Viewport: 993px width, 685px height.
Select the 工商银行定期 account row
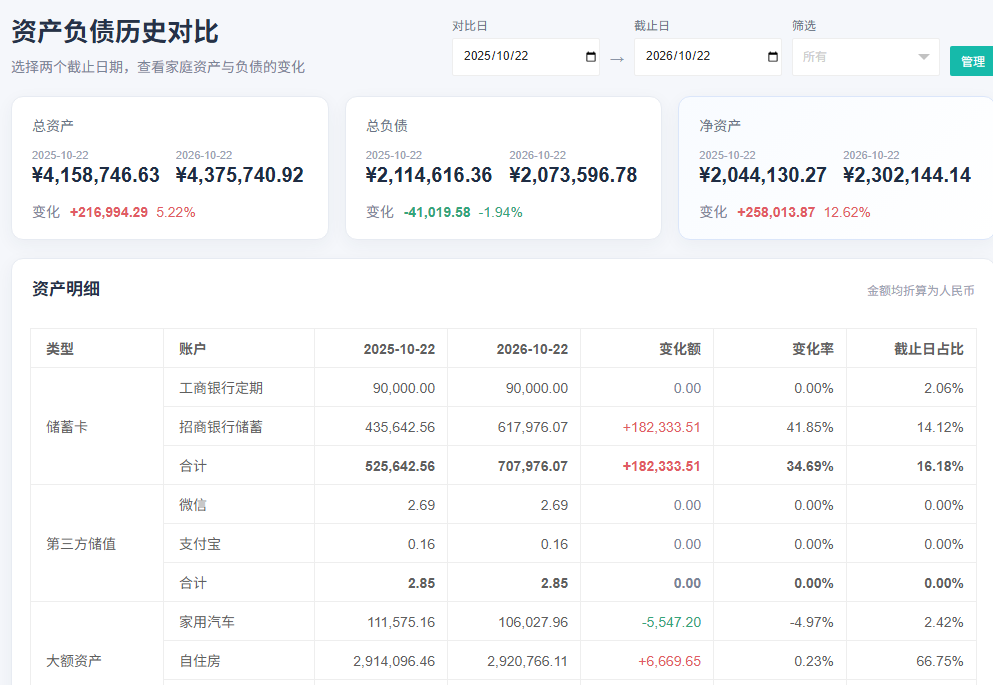[569, 387]
